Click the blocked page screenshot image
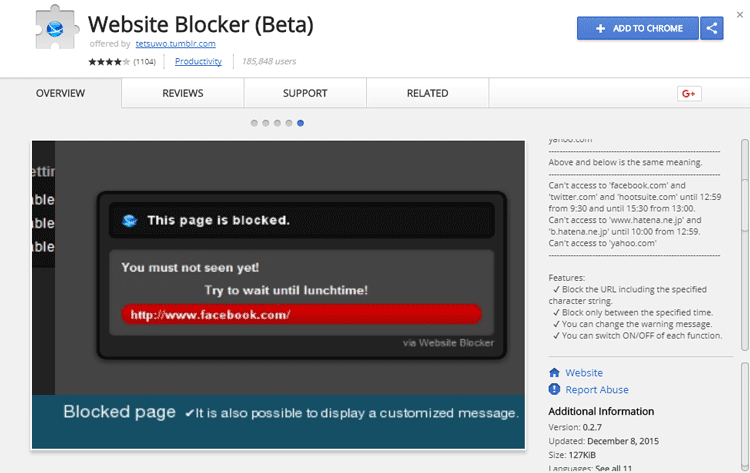Image resolution: width=750 pixels, height=473 pixels. pos(278,295)
